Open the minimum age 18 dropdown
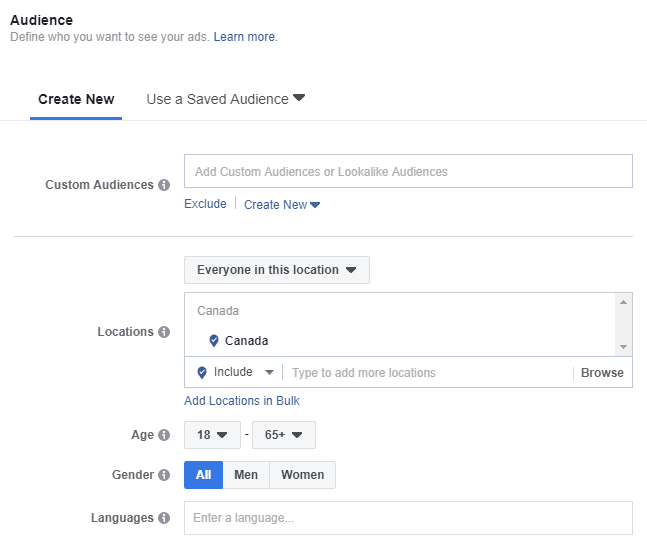 213,435
